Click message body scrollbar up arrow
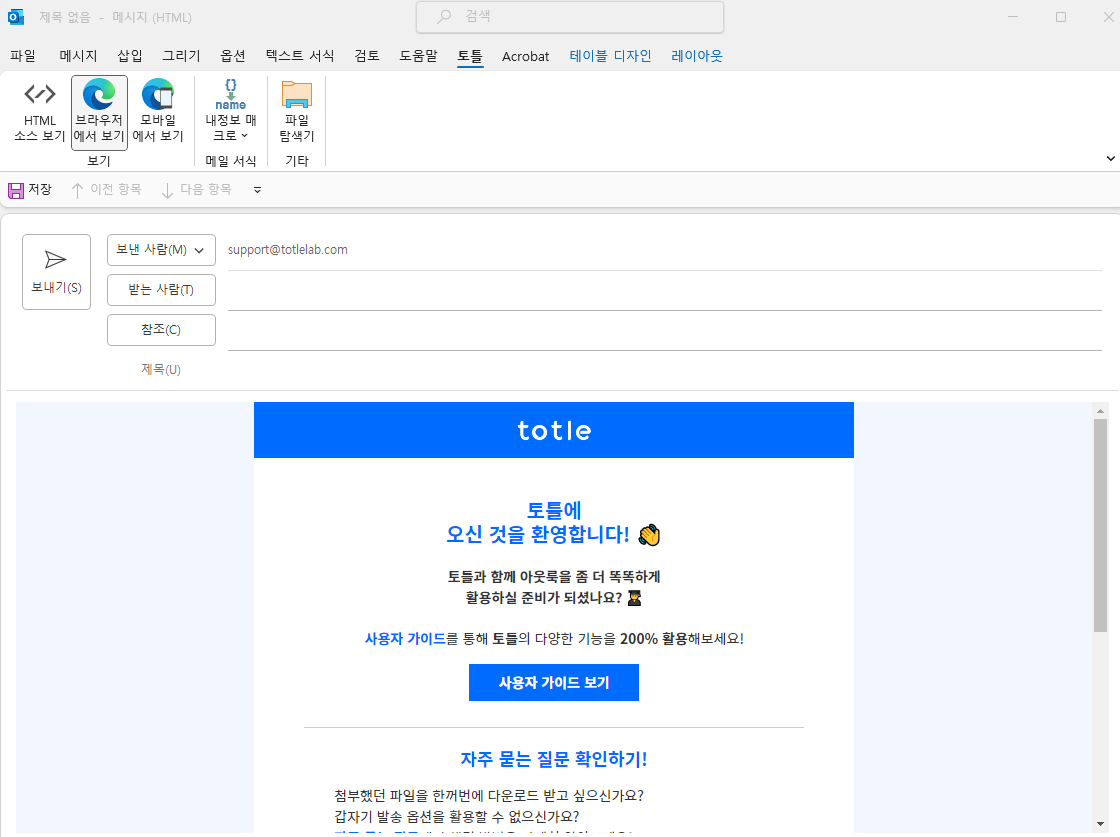Viewport: 1120px width, 837px height. point(1100,411)
